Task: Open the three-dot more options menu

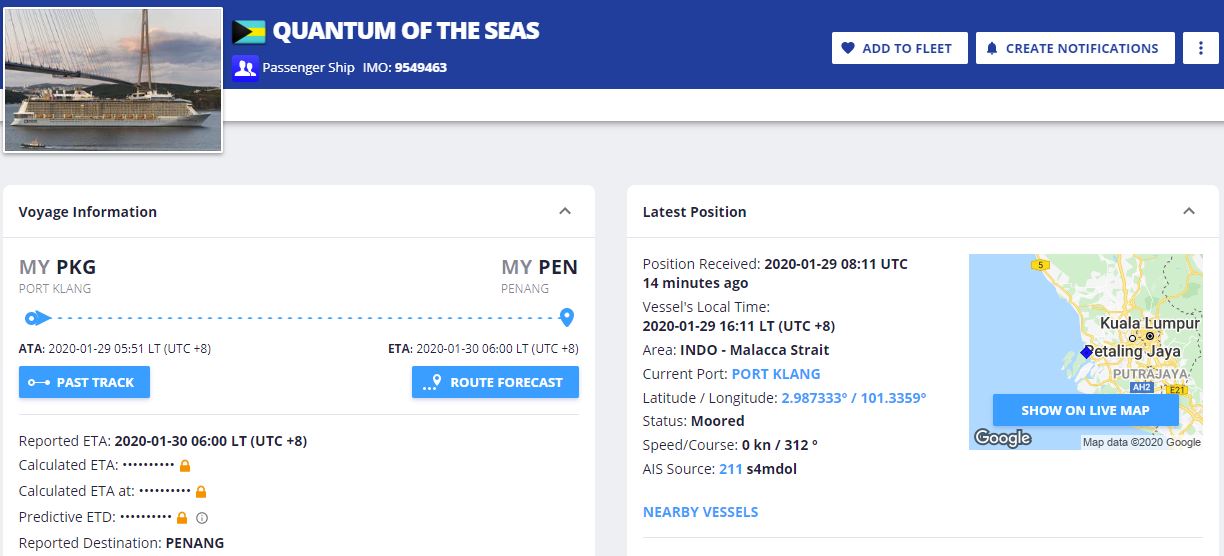Action: click(1200, 48)
